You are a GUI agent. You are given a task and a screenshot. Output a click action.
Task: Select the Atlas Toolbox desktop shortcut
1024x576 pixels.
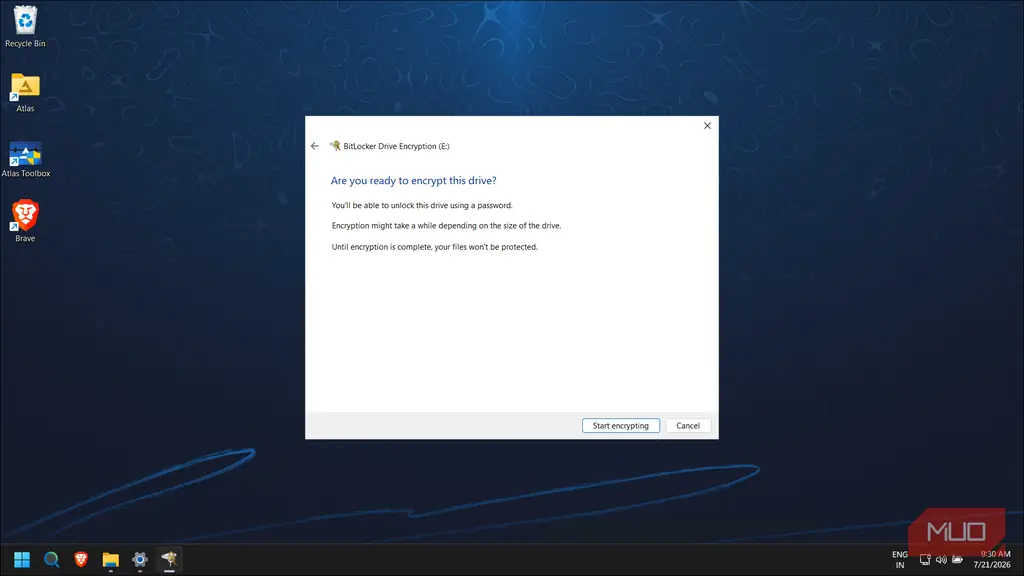pyautogui.click(x=25, y=160)
